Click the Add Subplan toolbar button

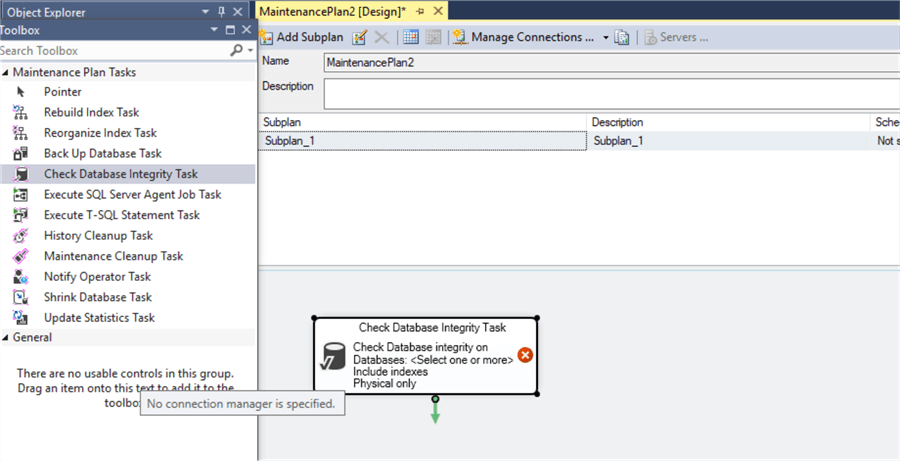(301, 37)
